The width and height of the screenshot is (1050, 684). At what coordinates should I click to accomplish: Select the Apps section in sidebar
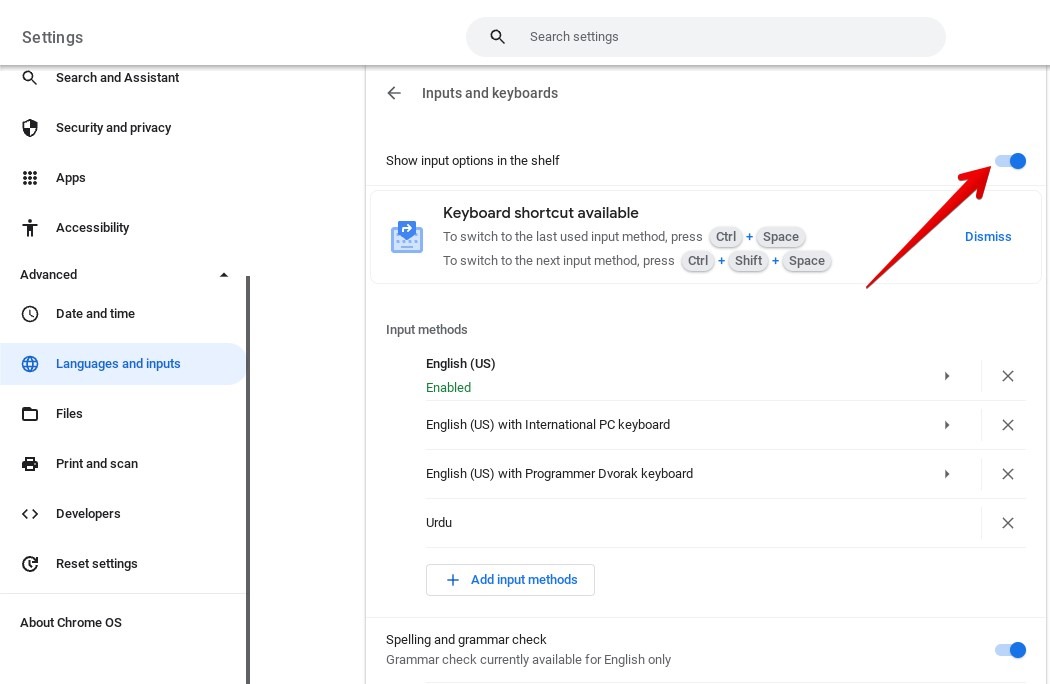70,177
